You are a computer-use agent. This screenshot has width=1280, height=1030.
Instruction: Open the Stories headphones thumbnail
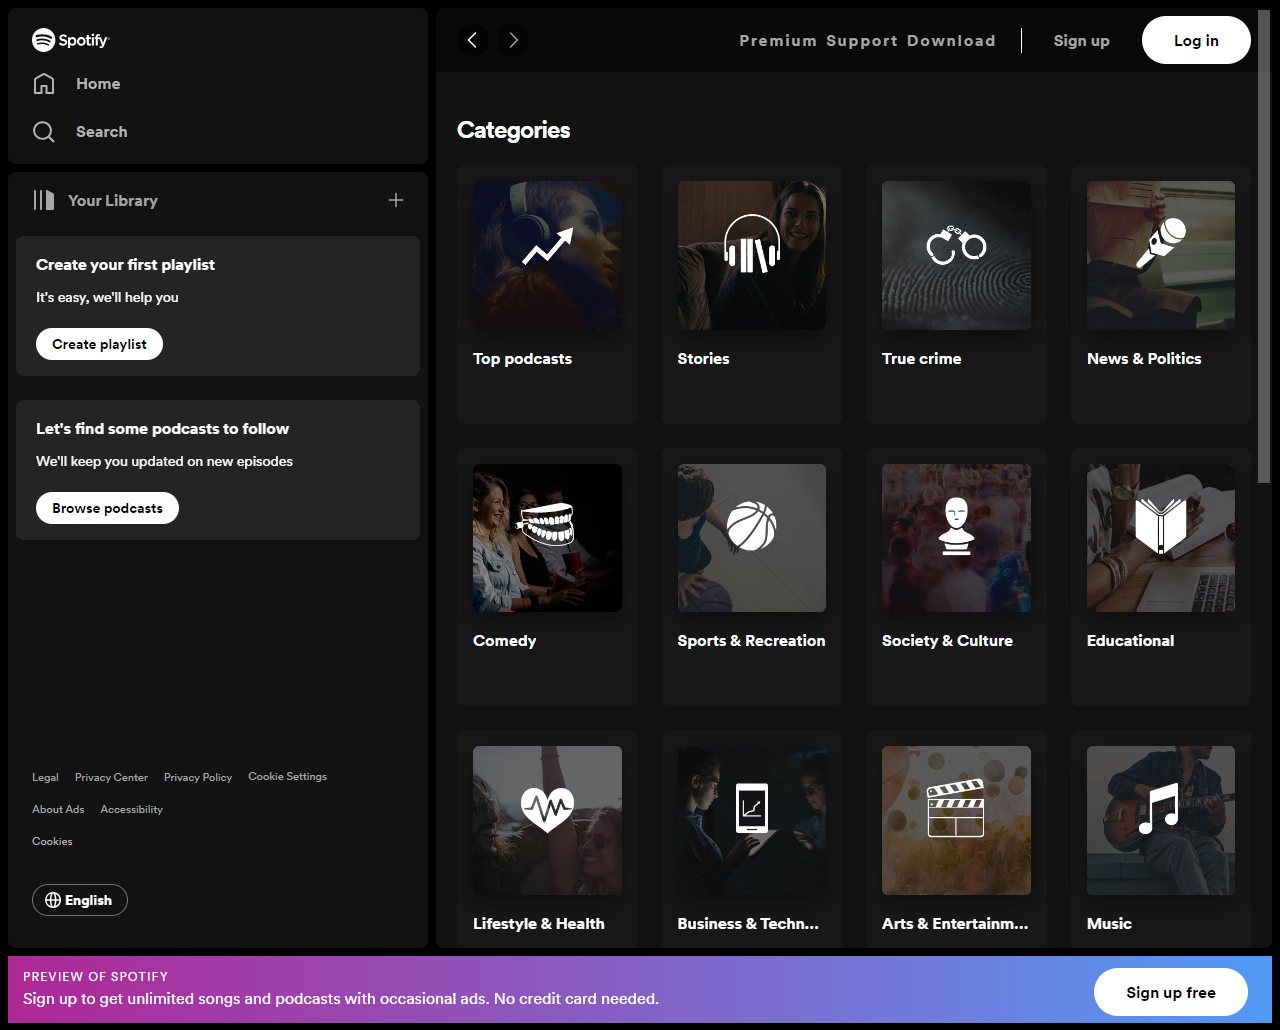point(752,255)
